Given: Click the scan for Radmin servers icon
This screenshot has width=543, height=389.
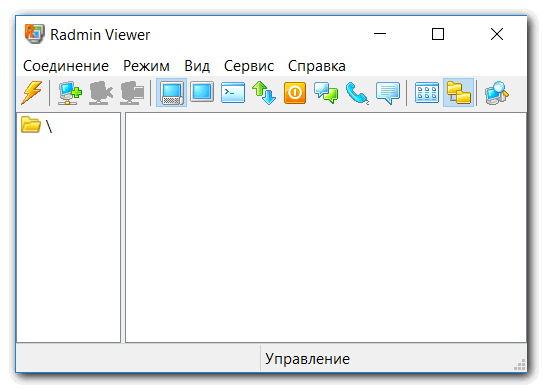Looking at the screenshot, I should [x=497, y=92].
